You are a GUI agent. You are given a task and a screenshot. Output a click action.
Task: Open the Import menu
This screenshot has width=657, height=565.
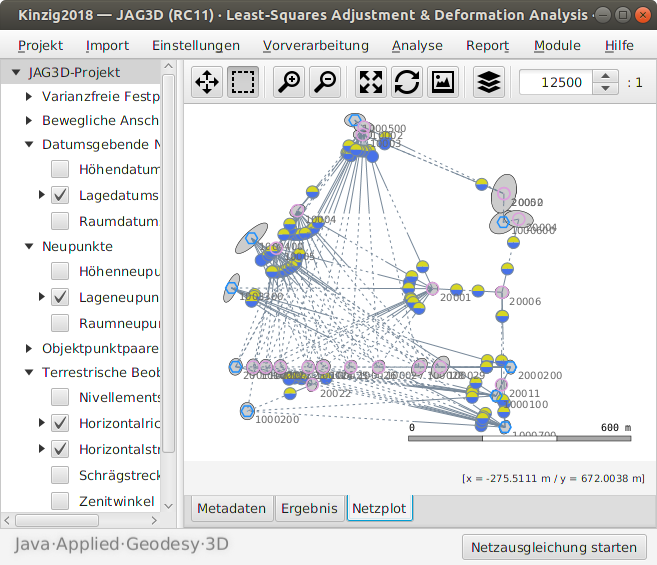click(107, 45)
